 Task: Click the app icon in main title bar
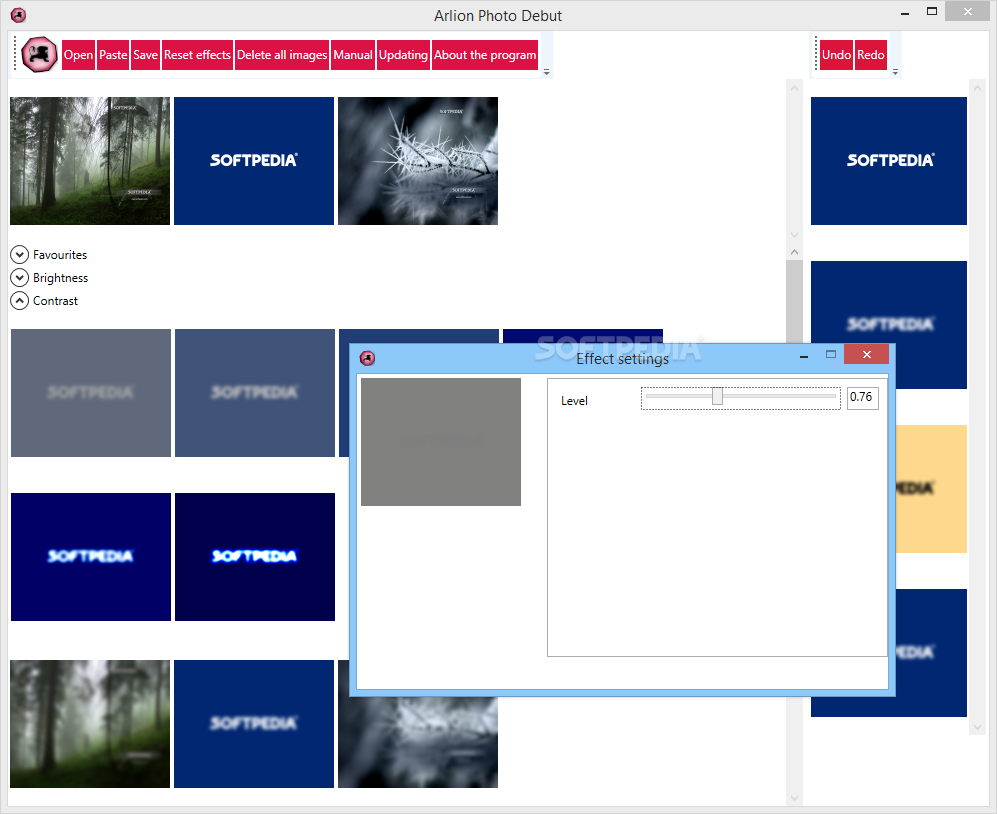(18, 15)
